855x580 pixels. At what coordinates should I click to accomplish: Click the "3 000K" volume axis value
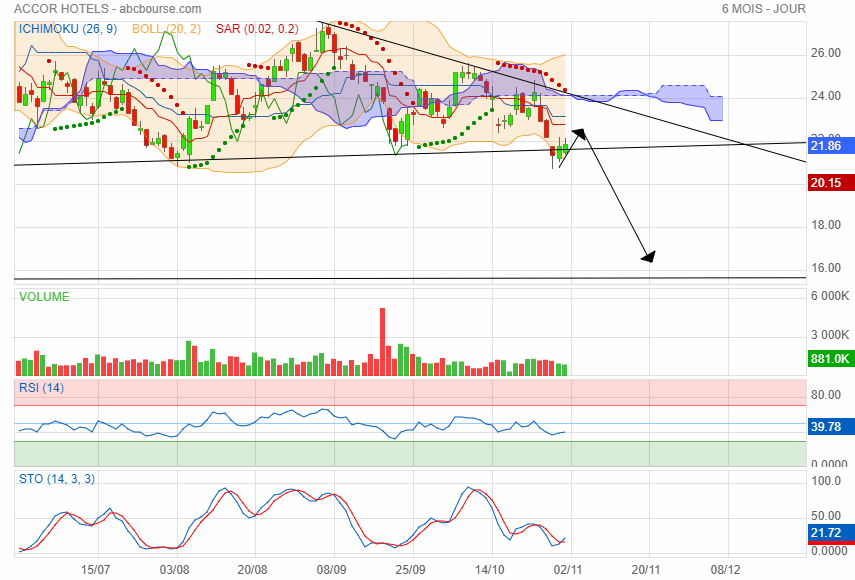click(830, 335)
